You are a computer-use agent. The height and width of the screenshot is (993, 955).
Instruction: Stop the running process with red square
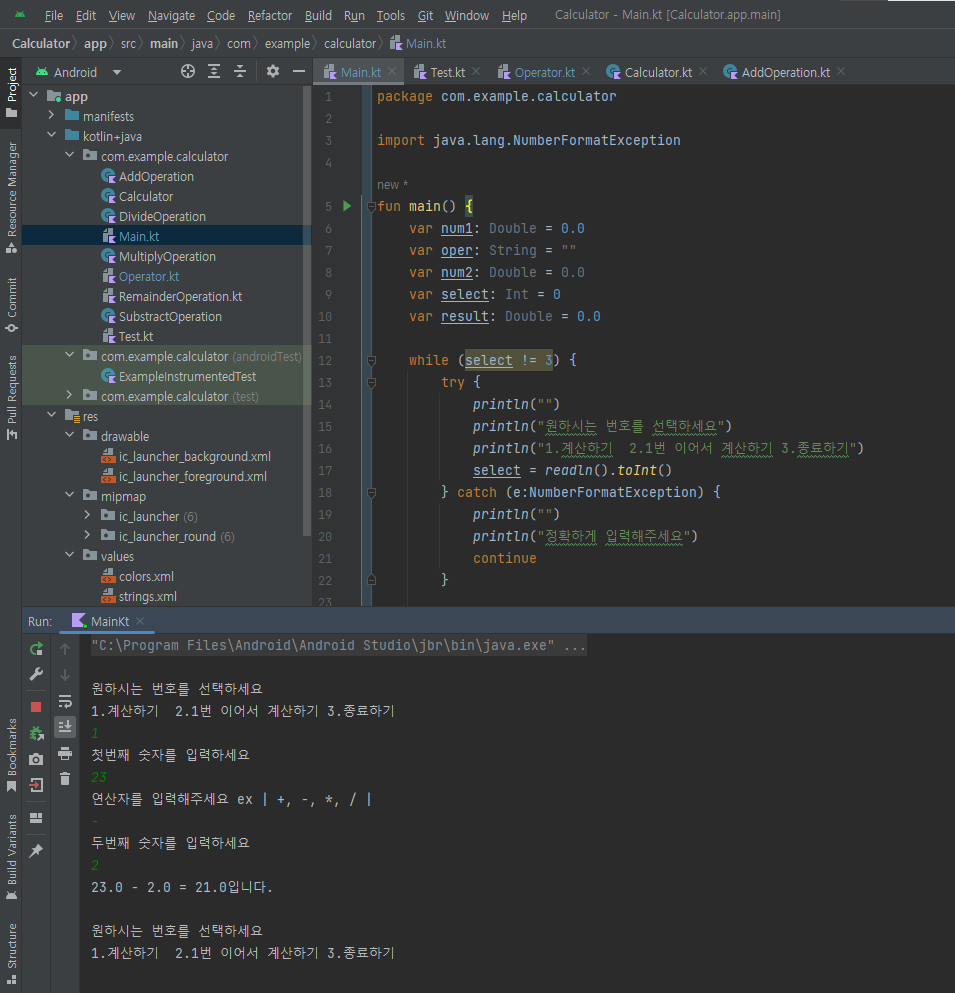coord(36,707)
